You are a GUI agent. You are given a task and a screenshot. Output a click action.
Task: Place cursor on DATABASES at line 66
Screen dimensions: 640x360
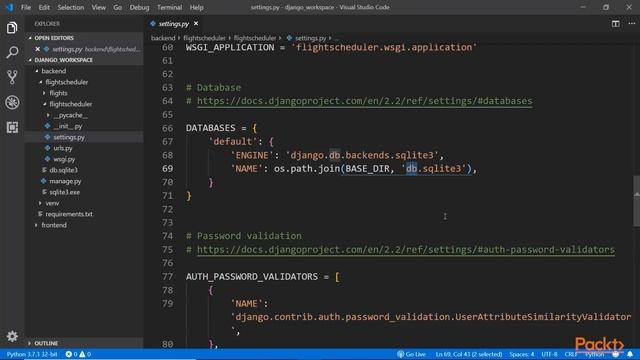pos(211,128)
